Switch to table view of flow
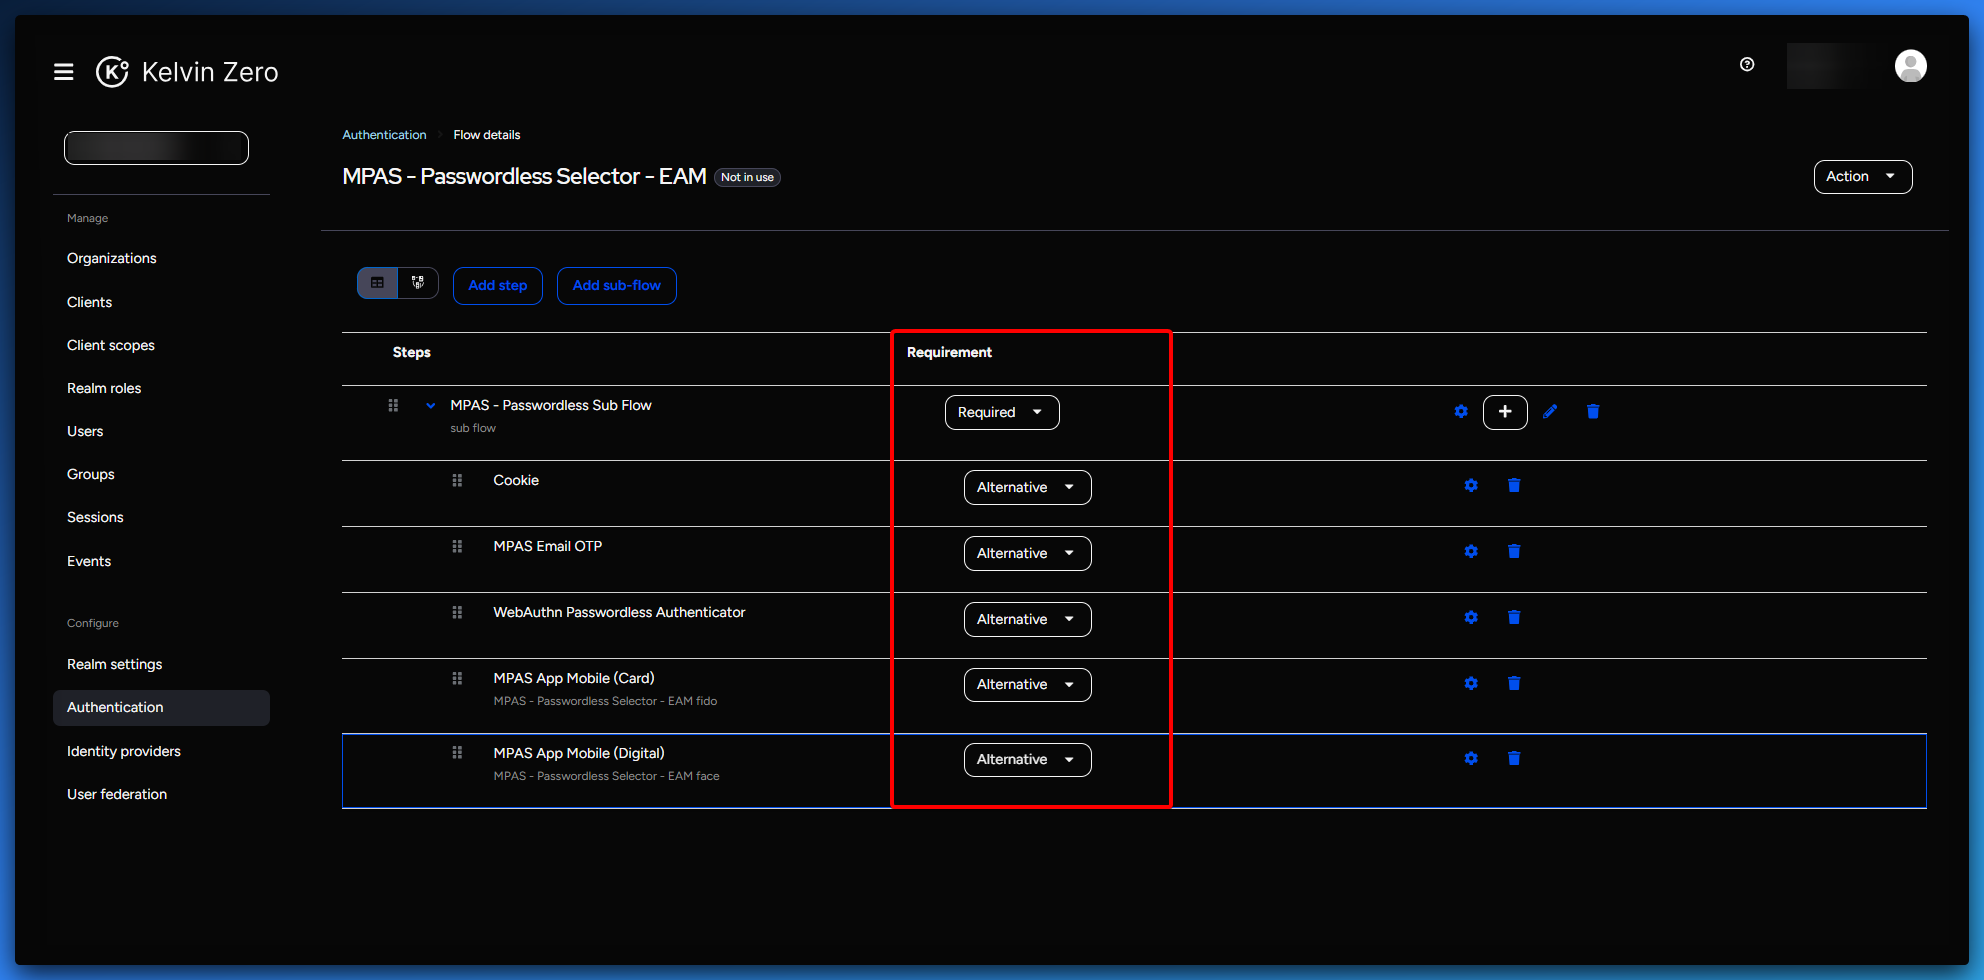 tap(378, 283)
